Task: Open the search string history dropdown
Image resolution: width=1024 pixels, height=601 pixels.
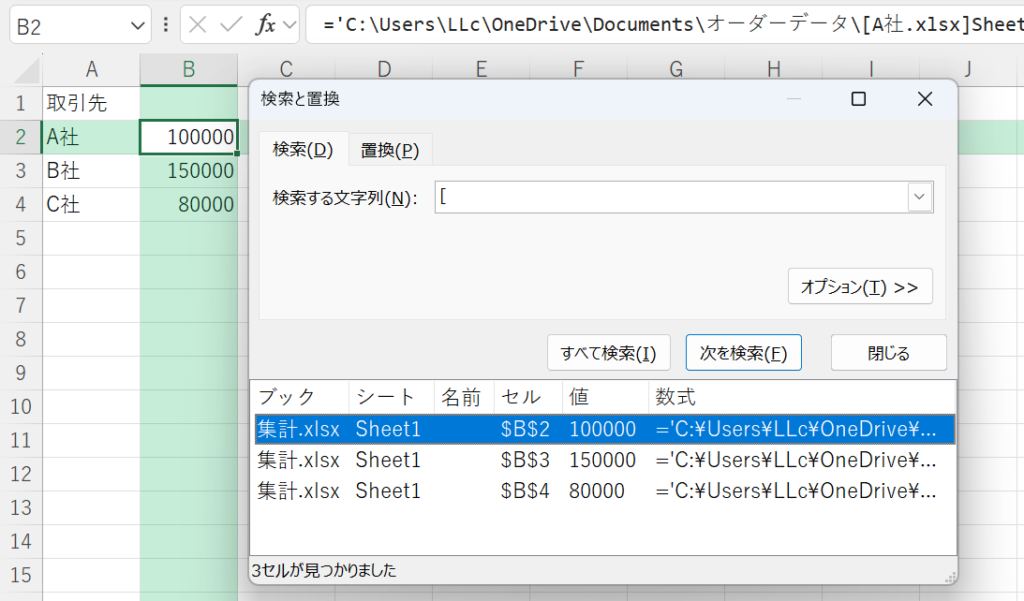Action: 919,198
